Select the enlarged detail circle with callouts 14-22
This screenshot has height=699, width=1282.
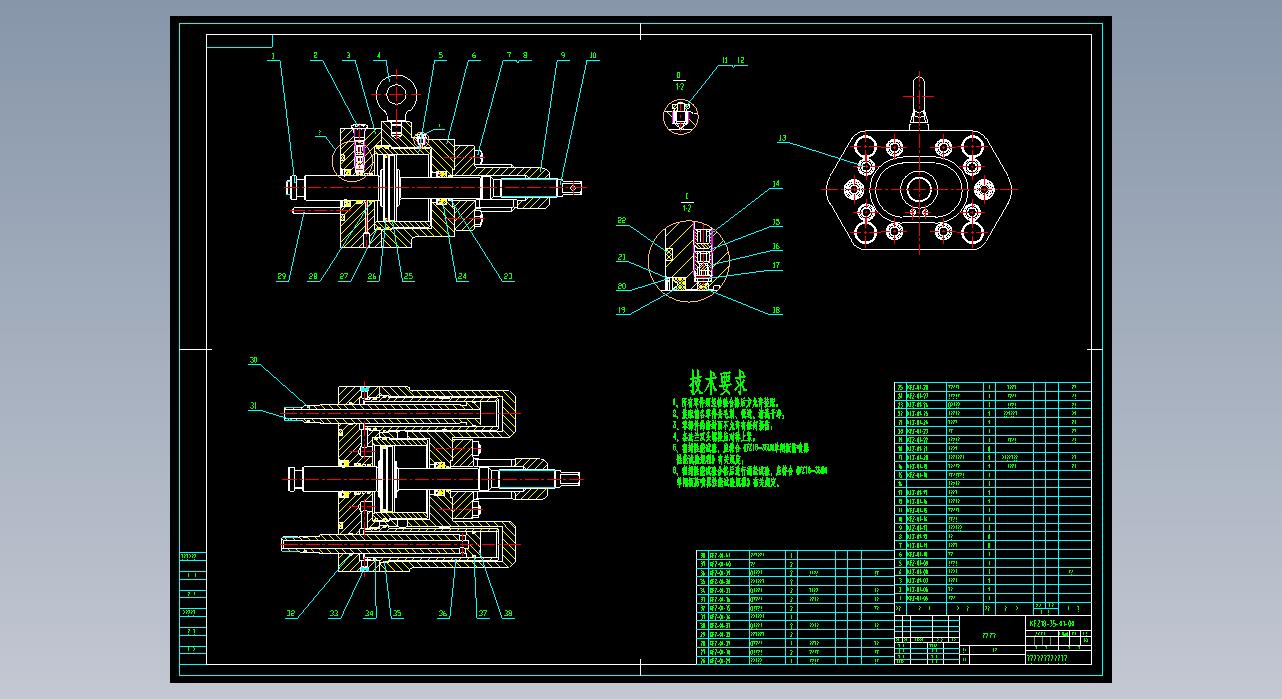point(690,259)
